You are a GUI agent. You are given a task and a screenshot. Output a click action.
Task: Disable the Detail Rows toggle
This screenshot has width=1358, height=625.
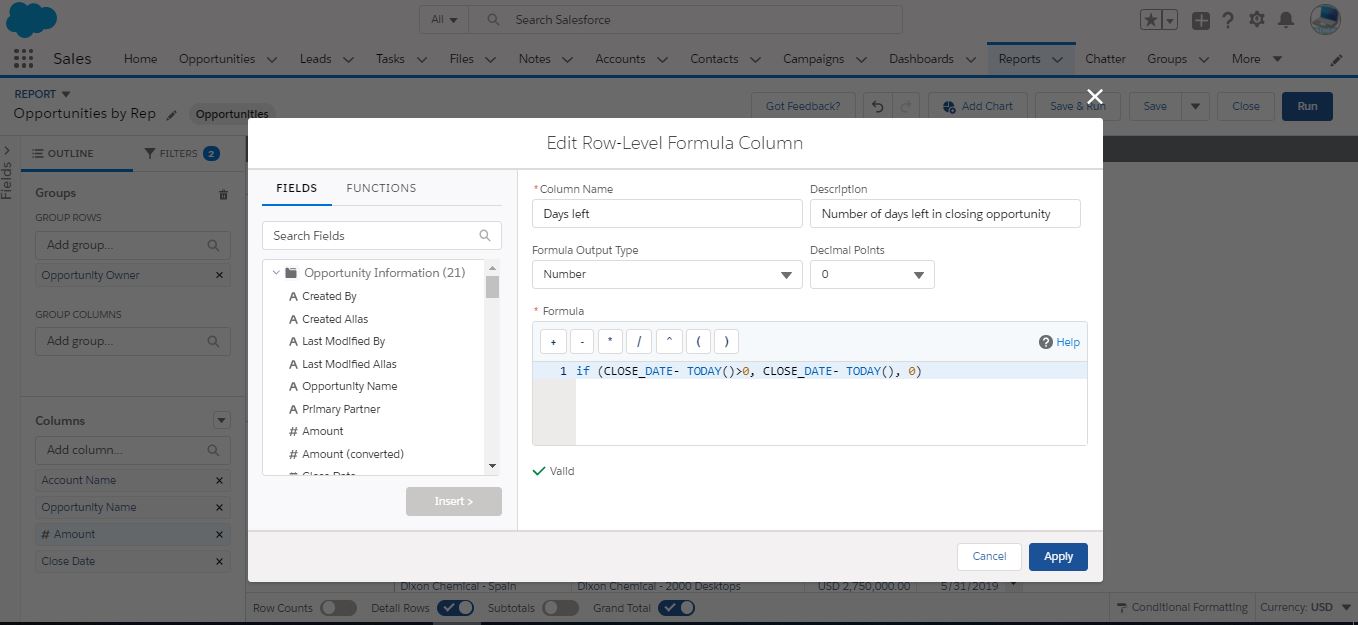pos(456,607)
